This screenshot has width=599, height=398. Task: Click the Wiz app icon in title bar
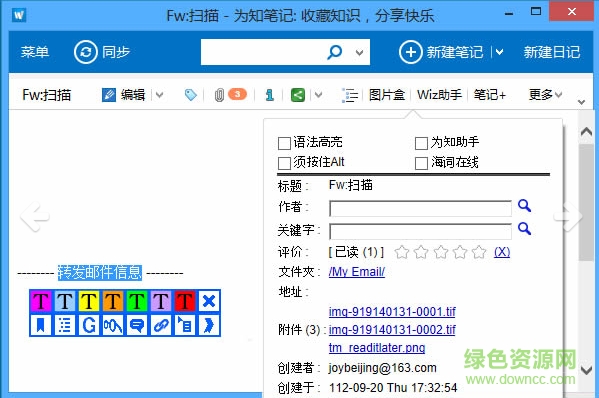pyautogui.click(x=19, y=15)
